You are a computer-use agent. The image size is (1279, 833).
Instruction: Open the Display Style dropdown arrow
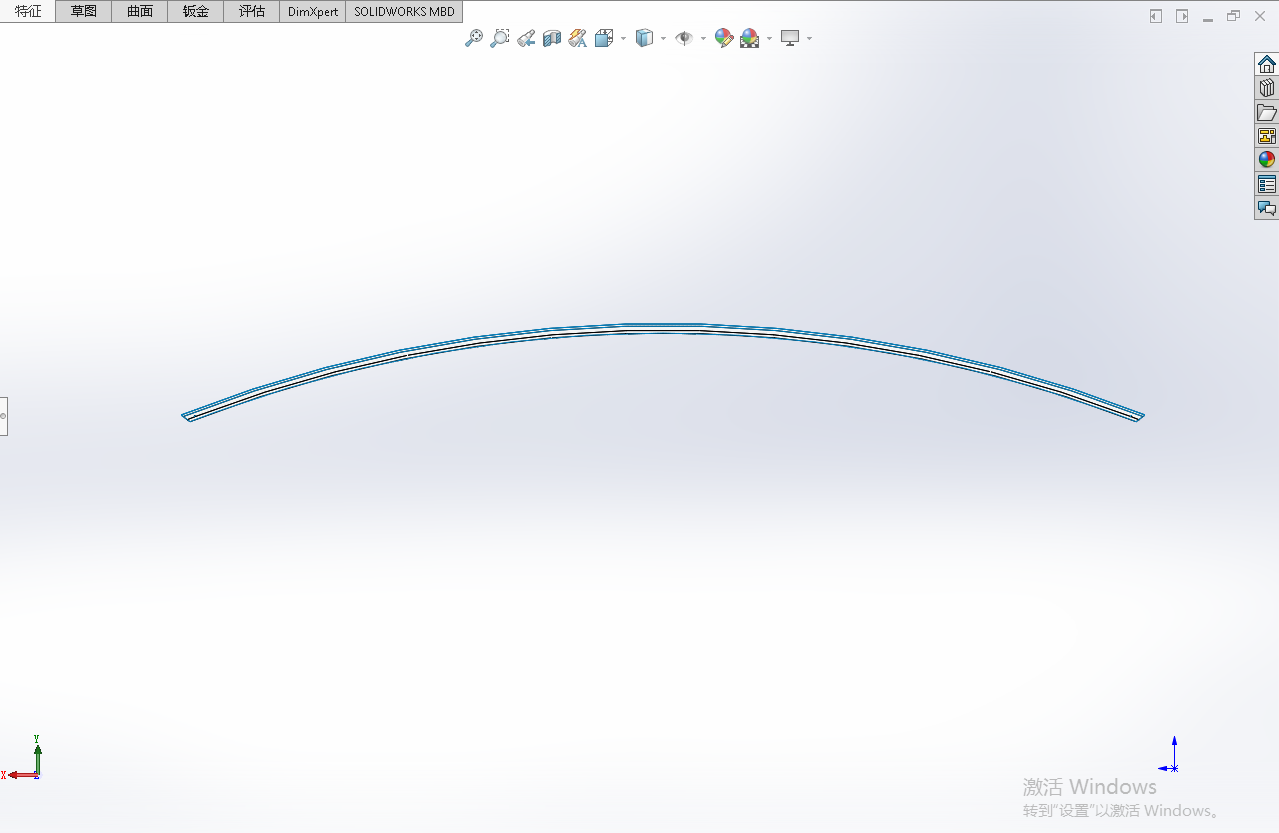(663, 39)
